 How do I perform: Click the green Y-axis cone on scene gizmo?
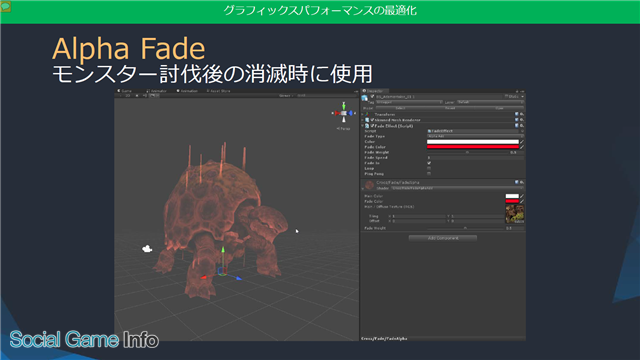point(344,106)
